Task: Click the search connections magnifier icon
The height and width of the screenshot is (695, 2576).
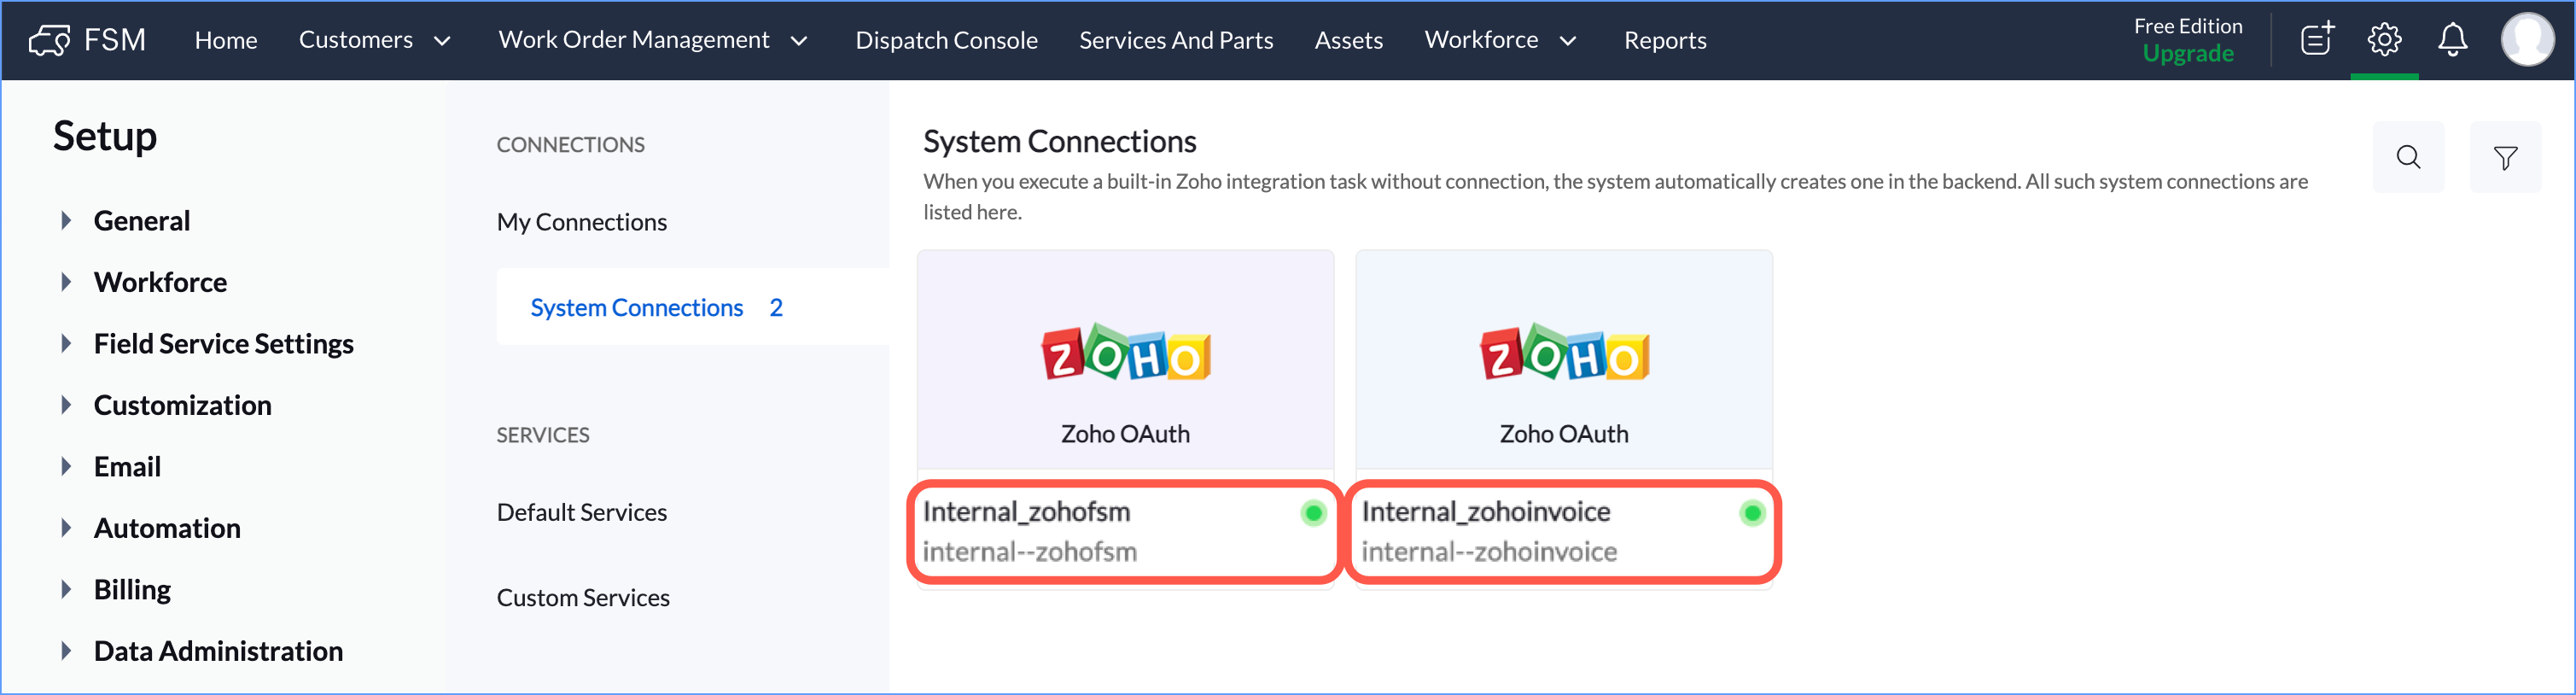Action: (x=2408, y=157)
